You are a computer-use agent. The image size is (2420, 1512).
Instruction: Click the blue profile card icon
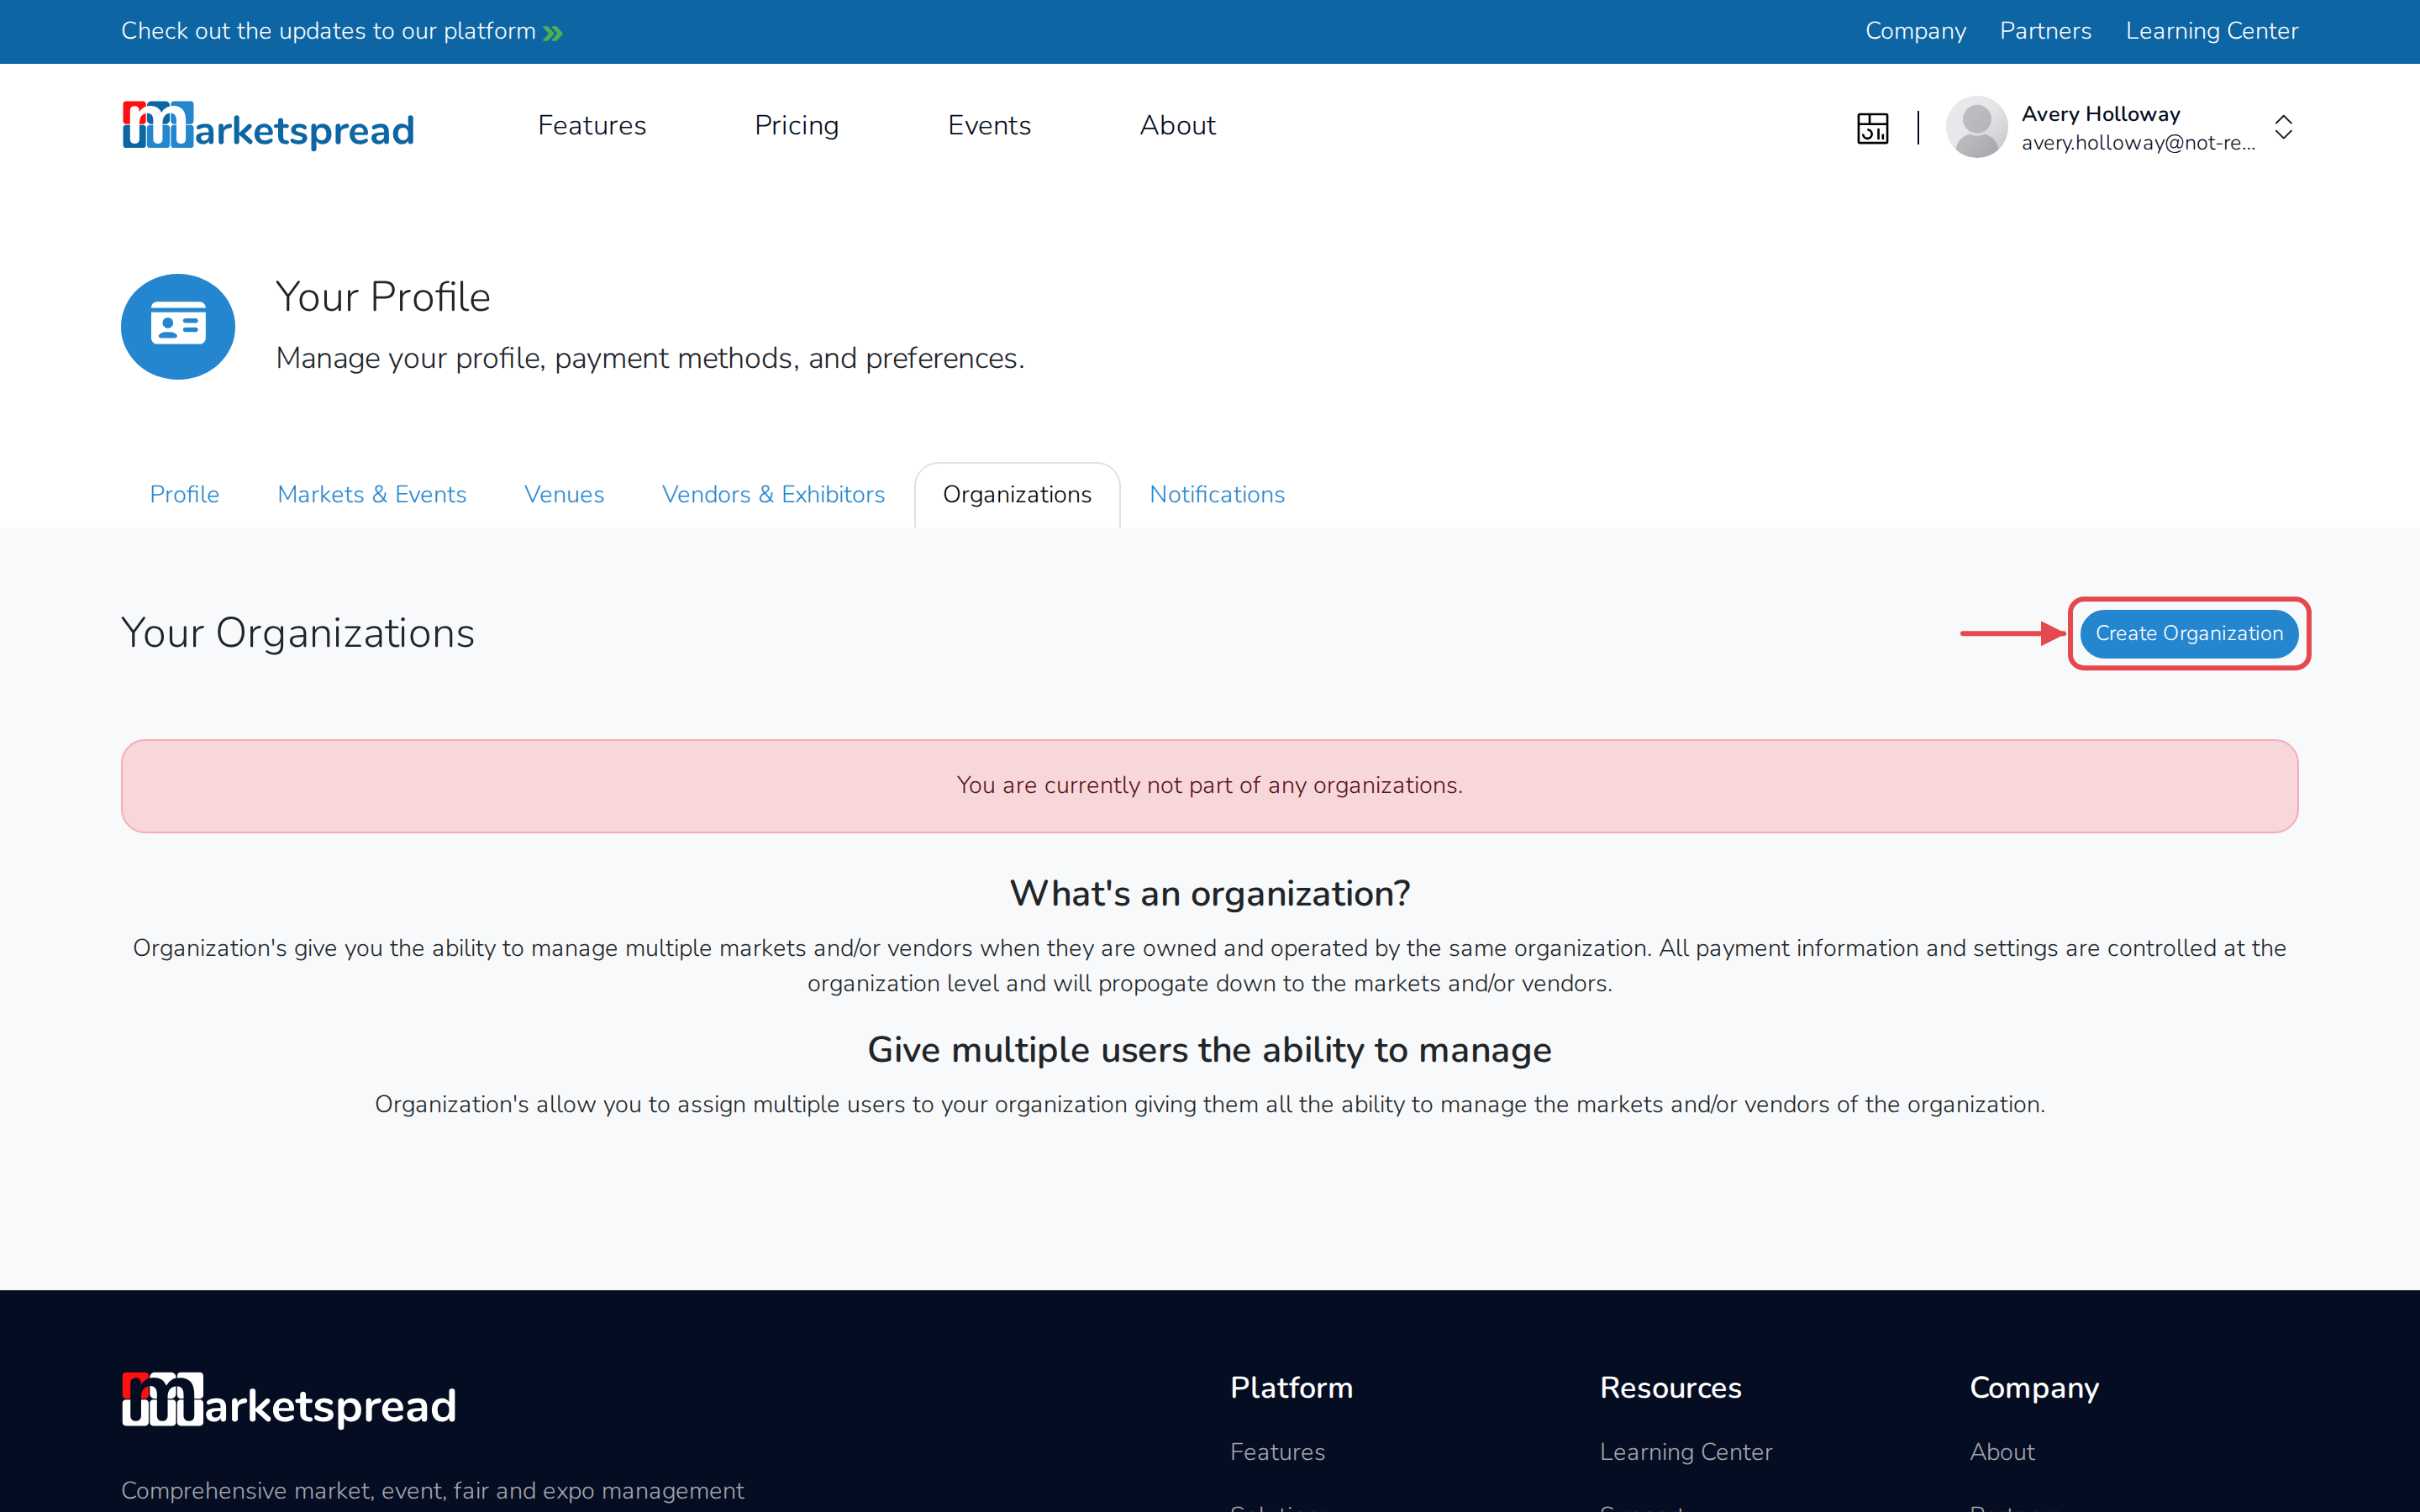pyautogui.click(x=178, y=326)
